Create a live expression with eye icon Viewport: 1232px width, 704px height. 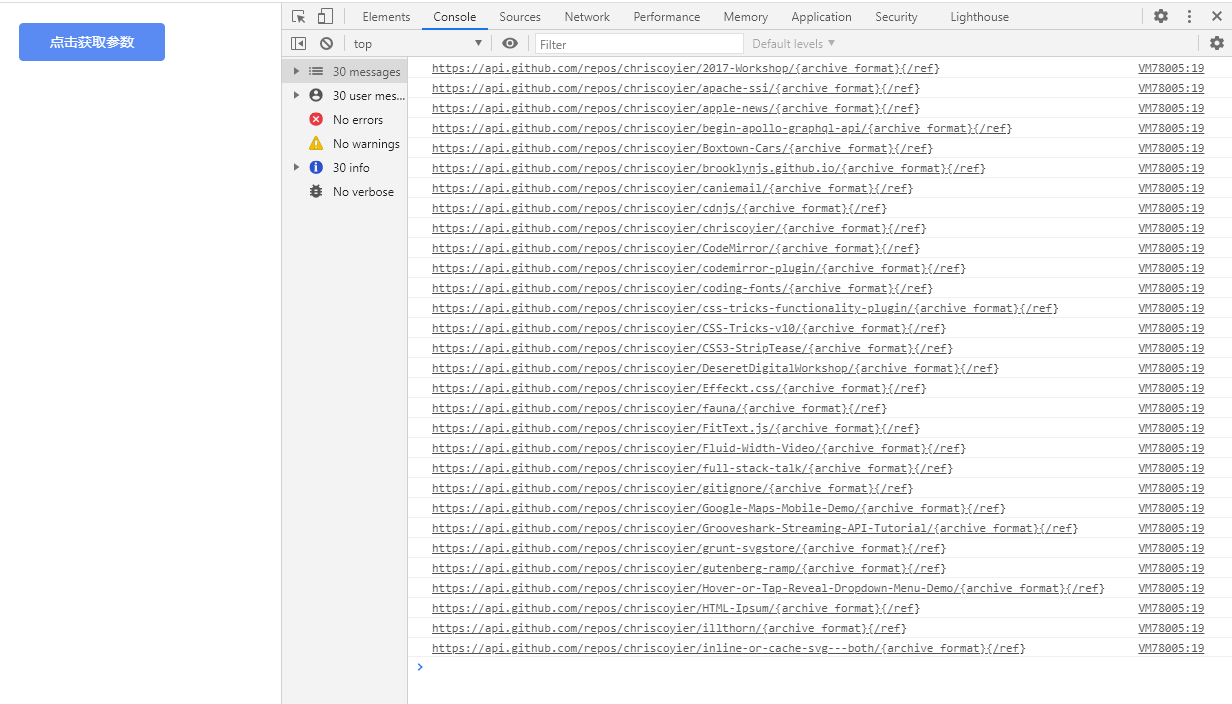510,44
